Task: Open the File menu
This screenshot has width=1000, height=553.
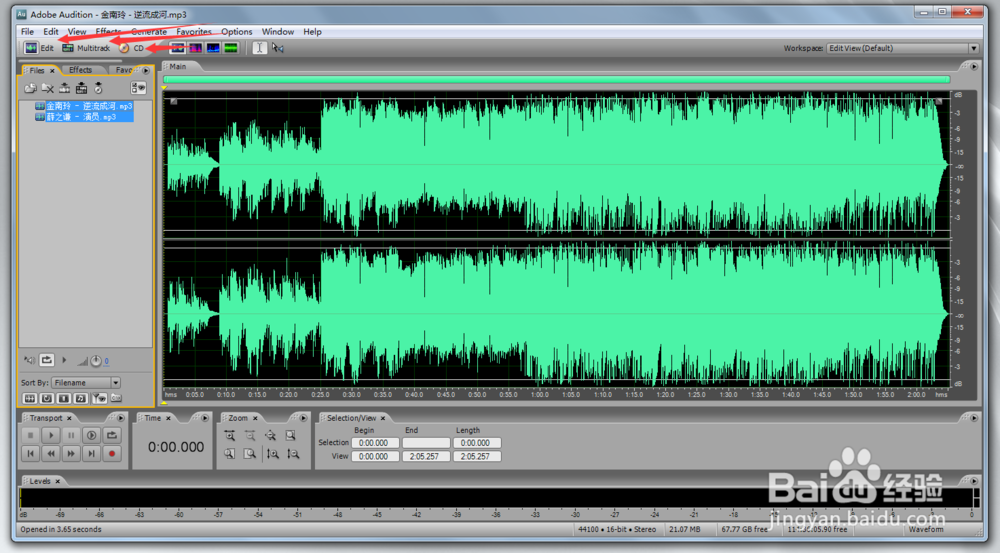Action: point(27,31)
